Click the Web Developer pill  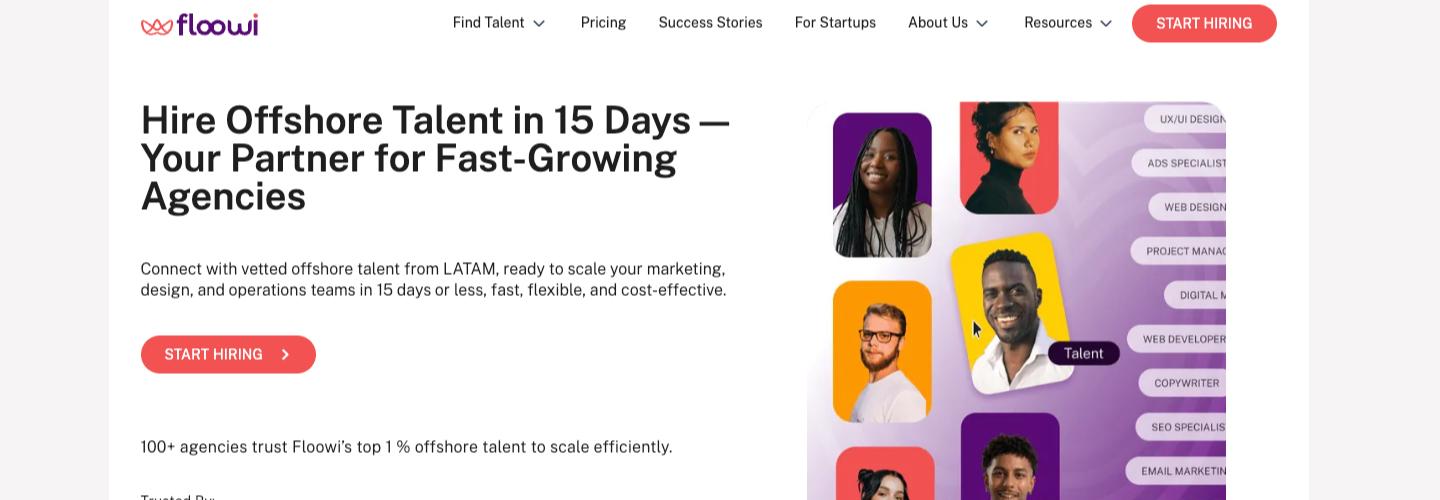coord(1181,339)
